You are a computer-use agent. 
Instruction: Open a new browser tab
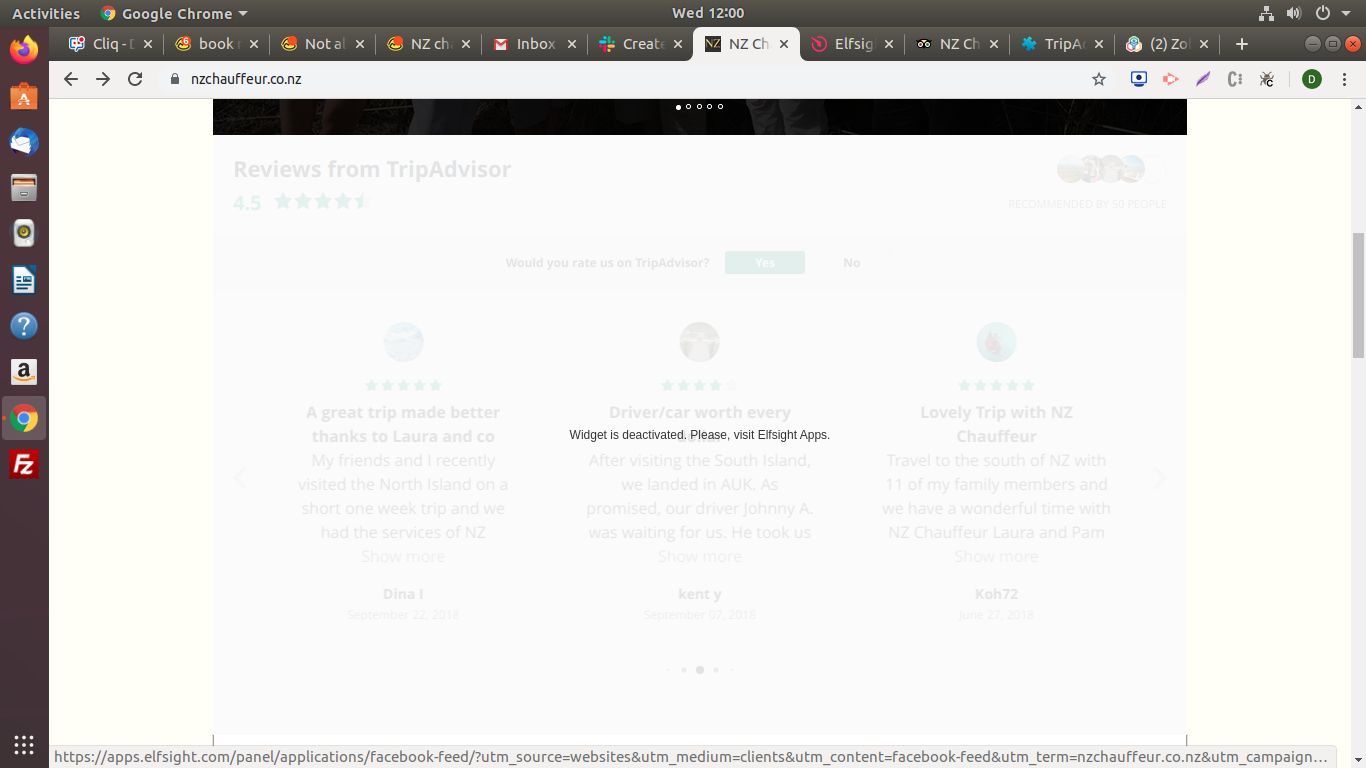tap(1241, 44)
